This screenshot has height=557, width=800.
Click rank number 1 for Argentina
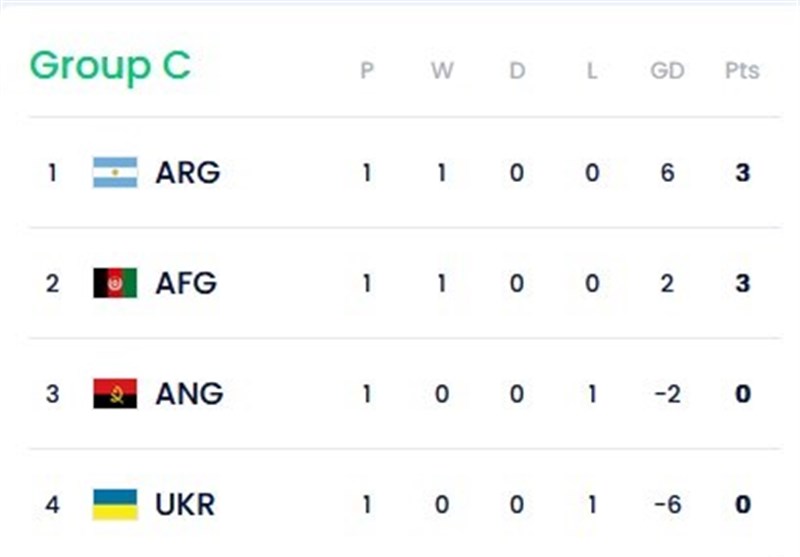pos(53,173)
